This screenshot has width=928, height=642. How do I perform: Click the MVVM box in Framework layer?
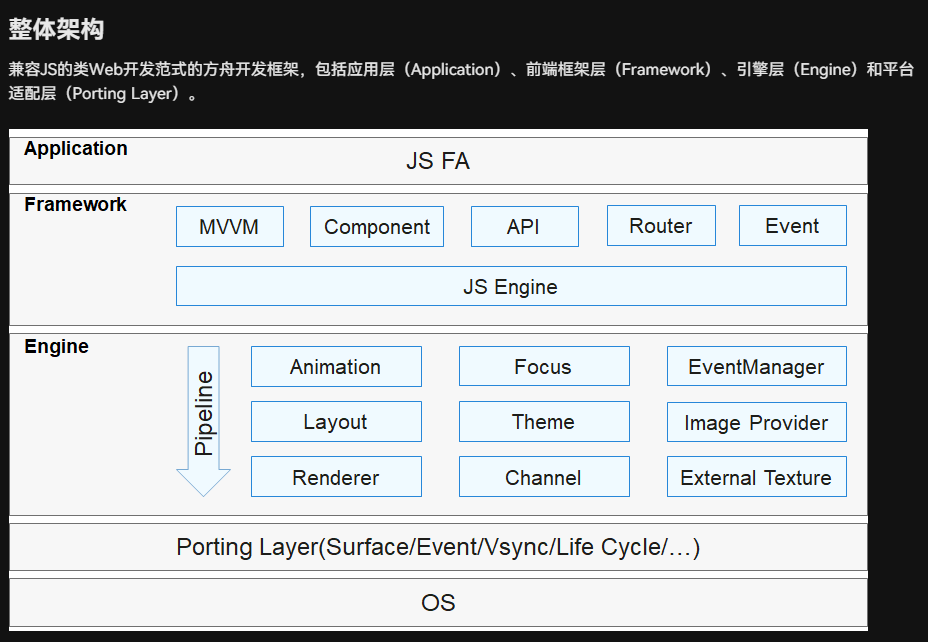(x=229, y=227)
